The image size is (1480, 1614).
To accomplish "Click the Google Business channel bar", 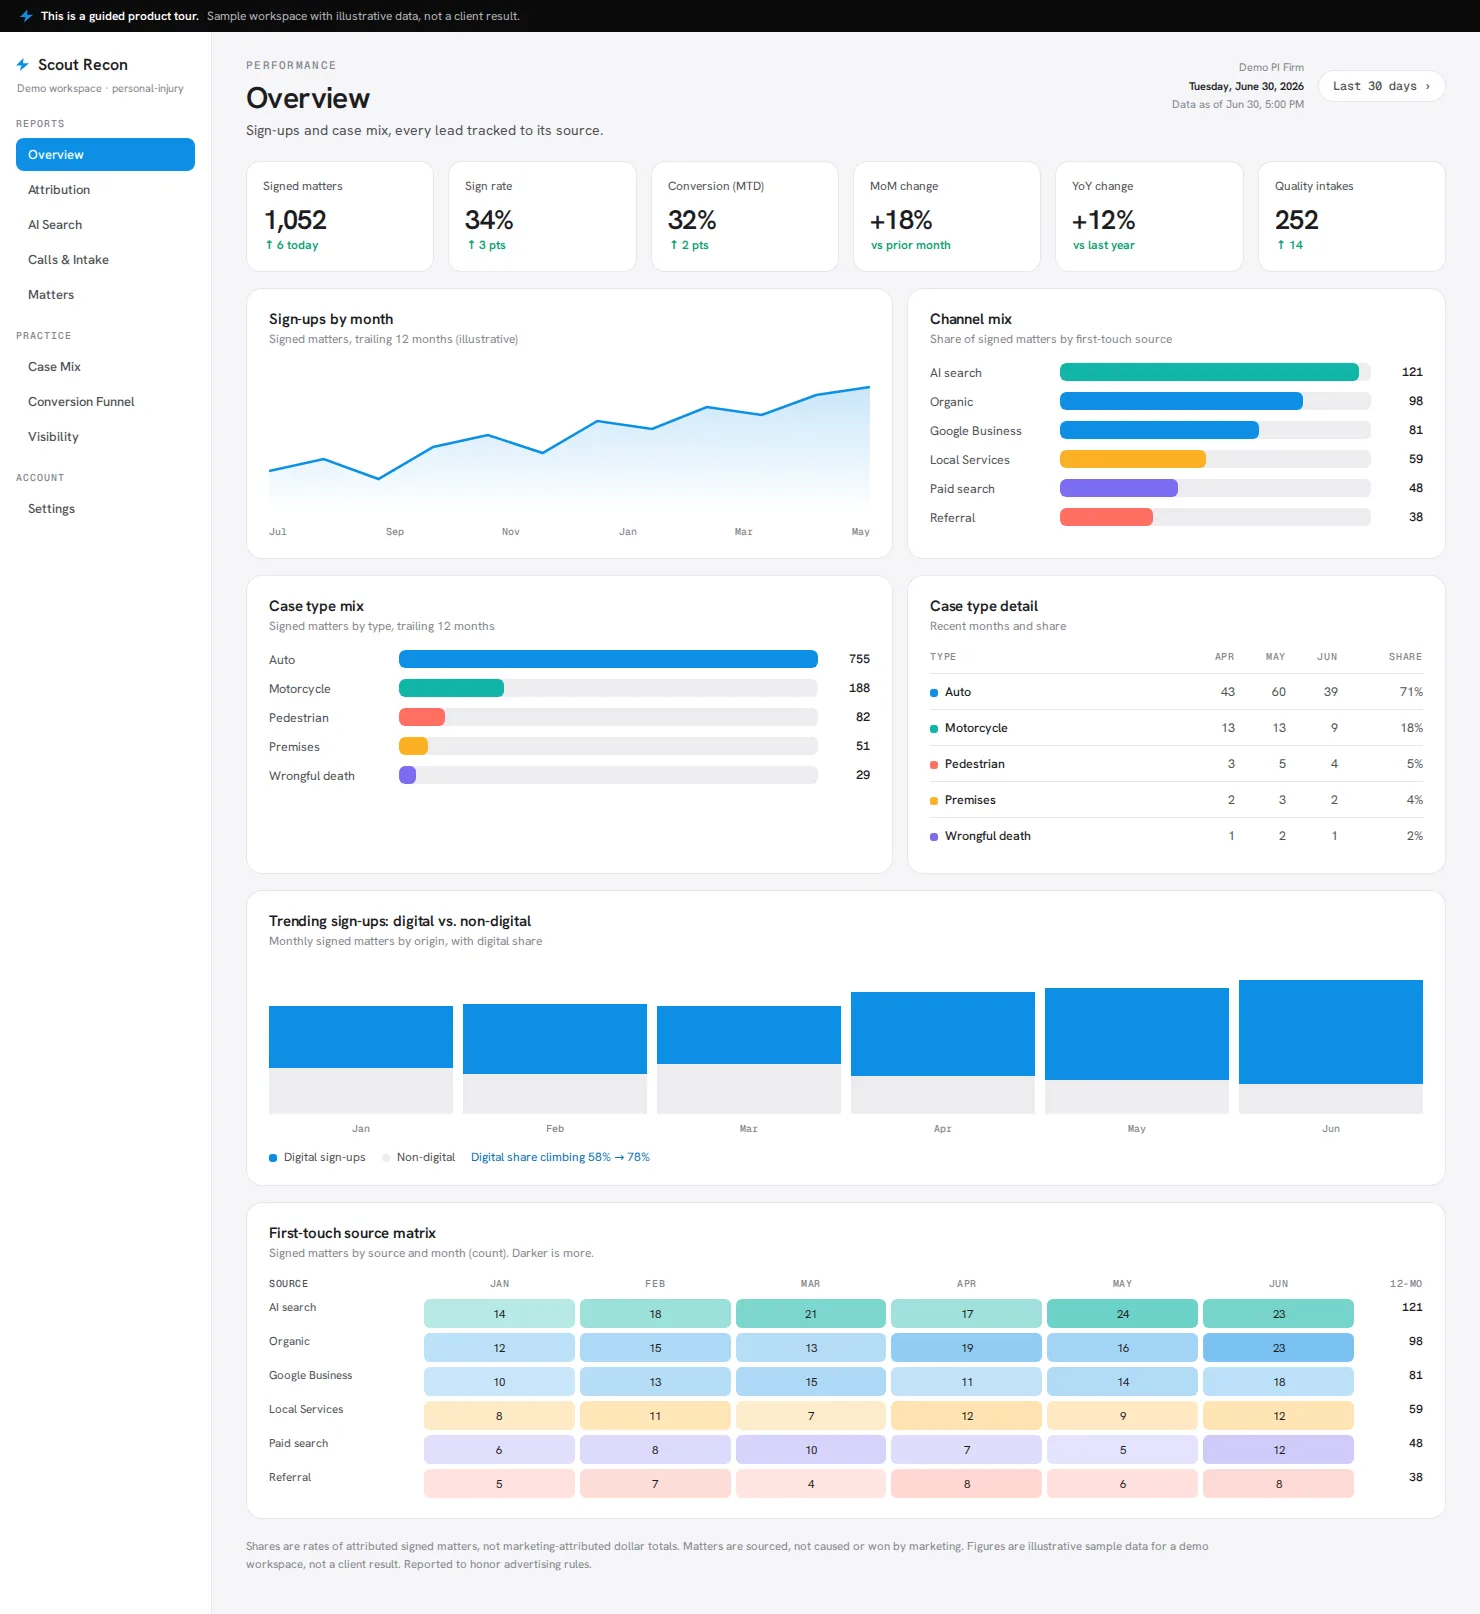I will 1159,430.
